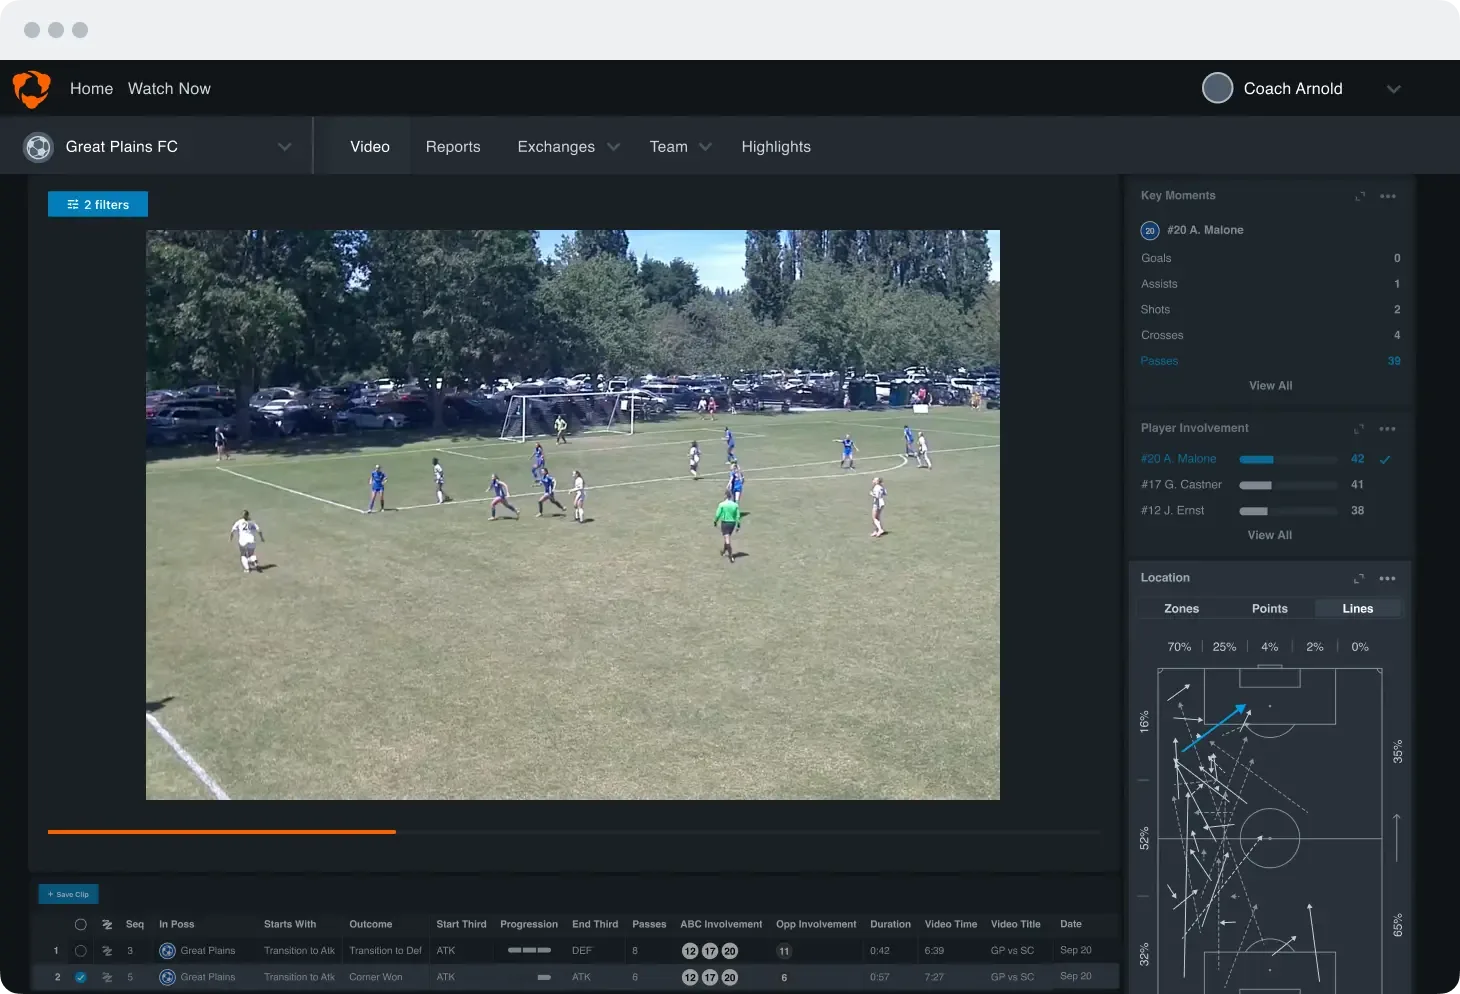This screenshot has height=994, width=1460.
Task: Expand the Location panel to fullscreen
Action: [x=1359, y=579]
